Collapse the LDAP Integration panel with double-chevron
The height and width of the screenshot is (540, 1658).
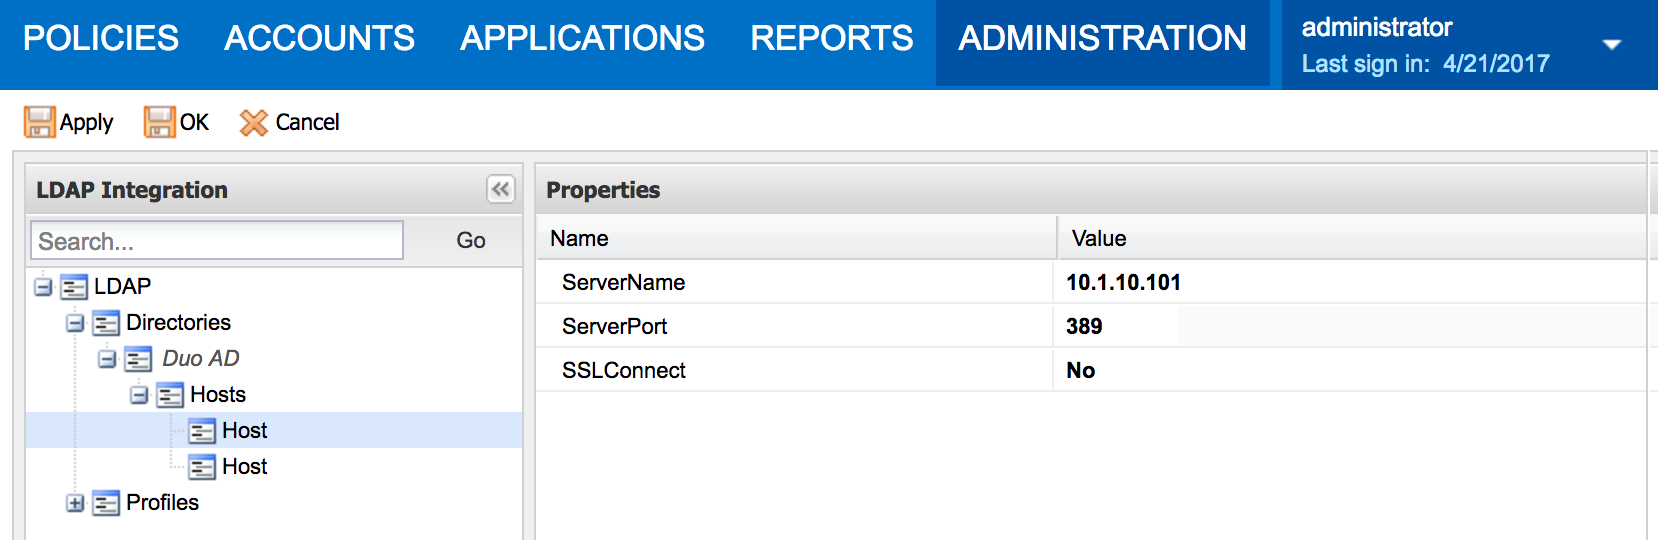pyautogui.click(x=500, y=189)
